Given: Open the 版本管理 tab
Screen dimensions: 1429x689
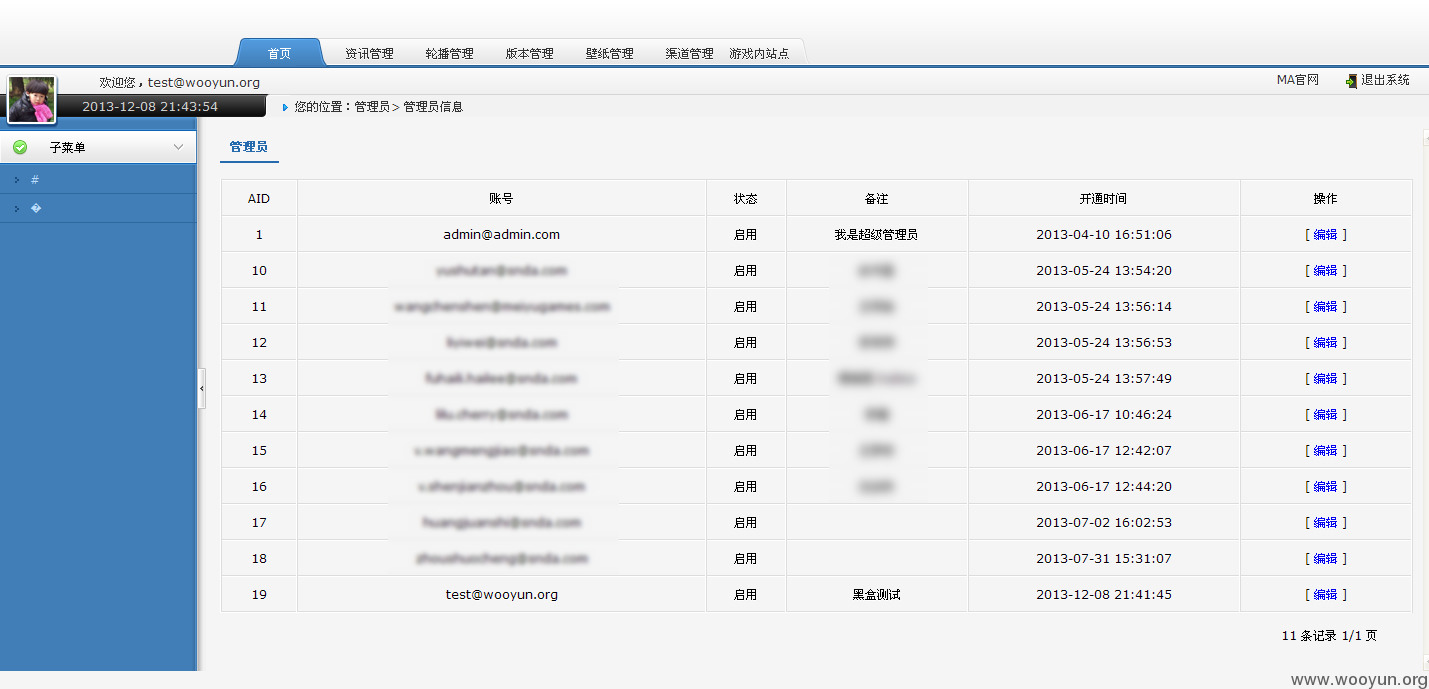Looking at the screenshot, I should [529, 54].
